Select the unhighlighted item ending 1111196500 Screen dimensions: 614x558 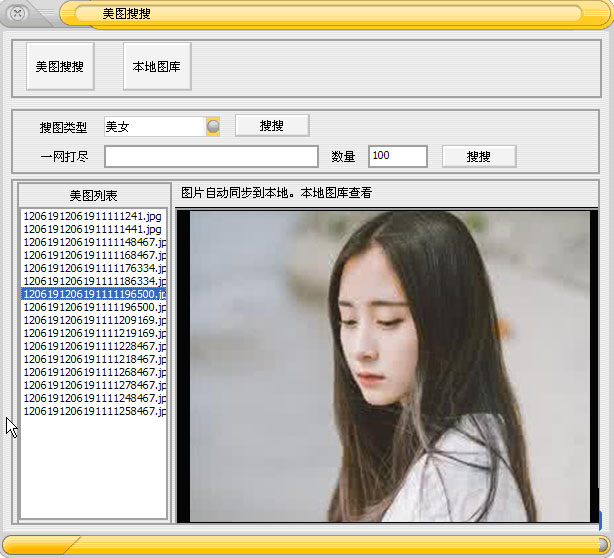click(x=94, y=307)
